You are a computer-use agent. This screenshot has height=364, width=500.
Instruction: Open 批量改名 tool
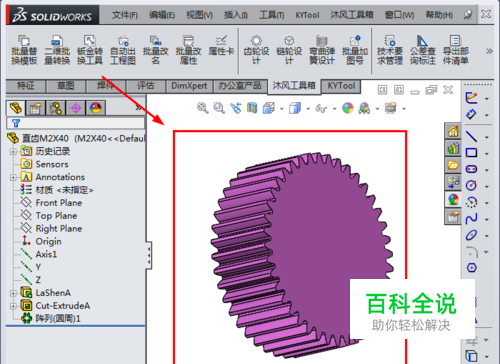tap(156, 50)
